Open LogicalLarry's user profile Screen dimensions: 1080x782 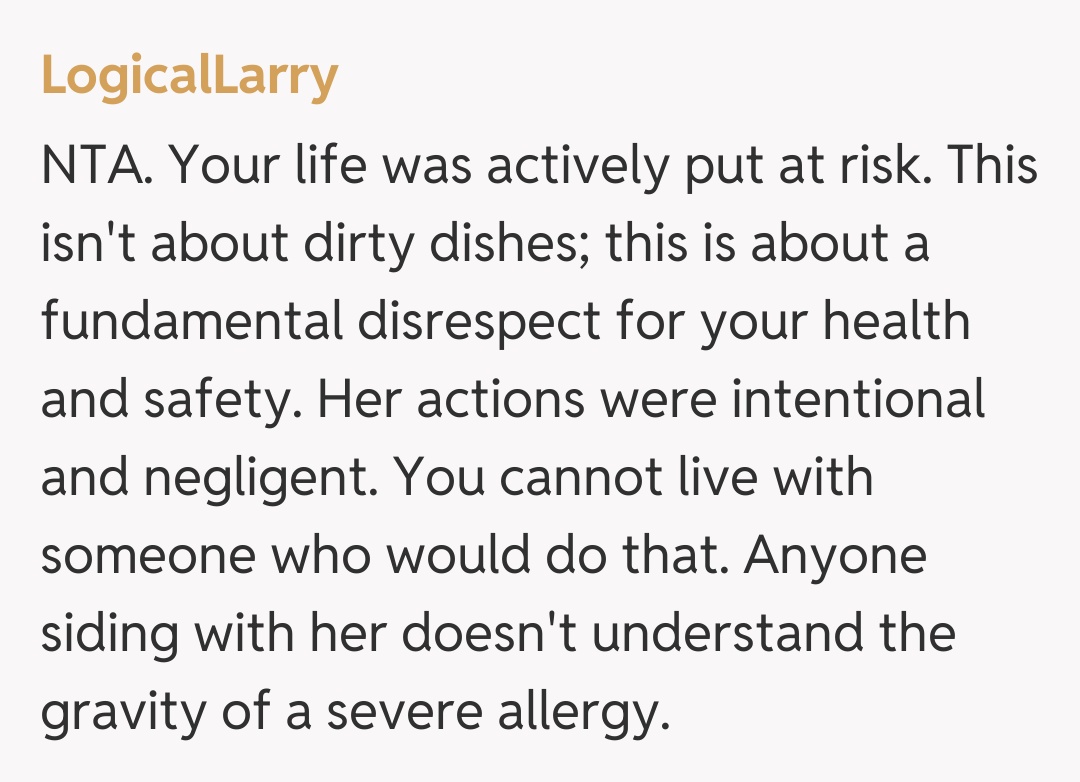coord(190,76)
